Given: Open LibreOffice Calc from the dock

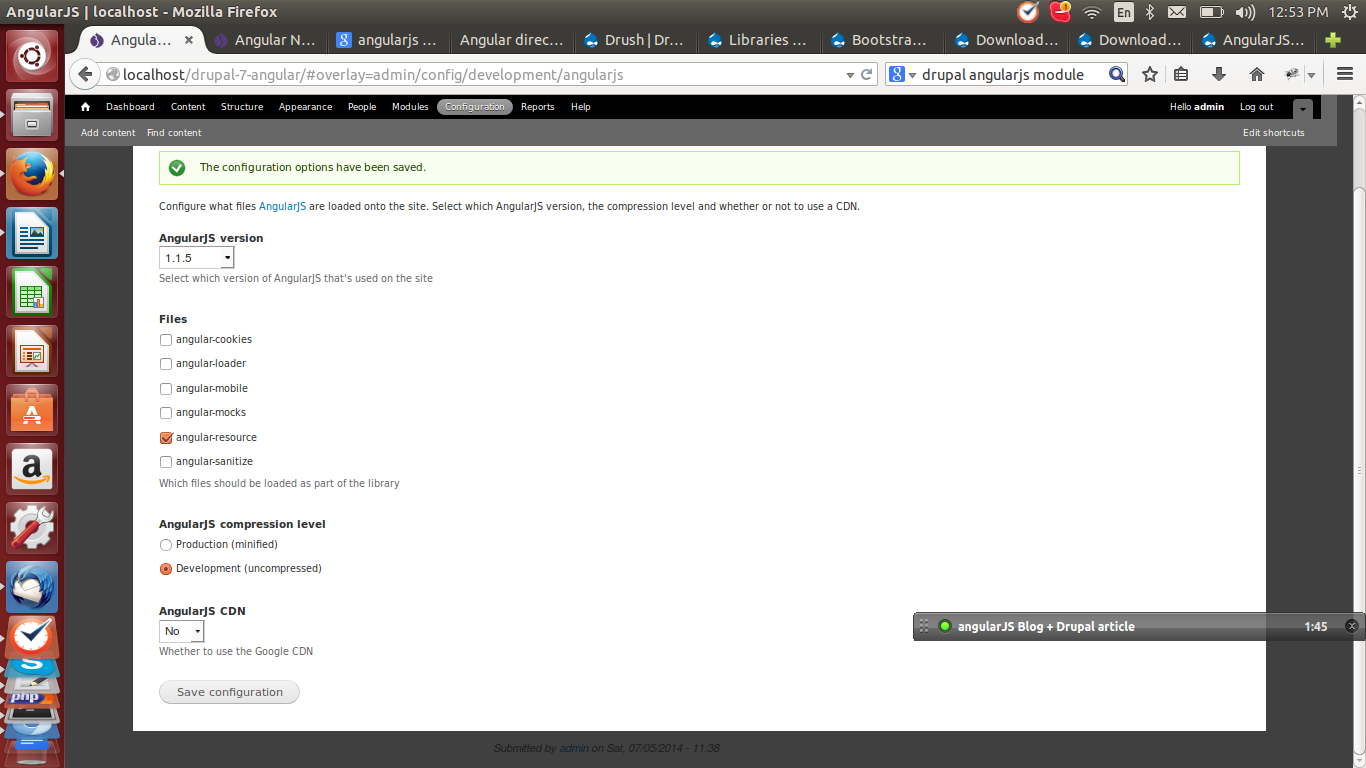Looking at the screenshot, I should [33, 292].
